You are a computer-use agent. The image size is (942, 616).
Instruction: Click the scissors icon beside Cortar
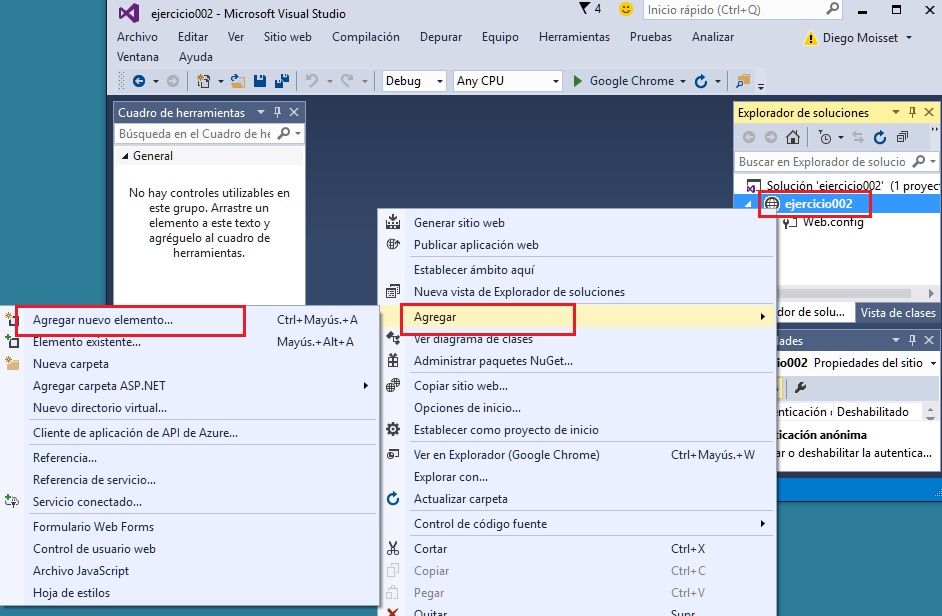pyautogui.click(x=393, y=549)
